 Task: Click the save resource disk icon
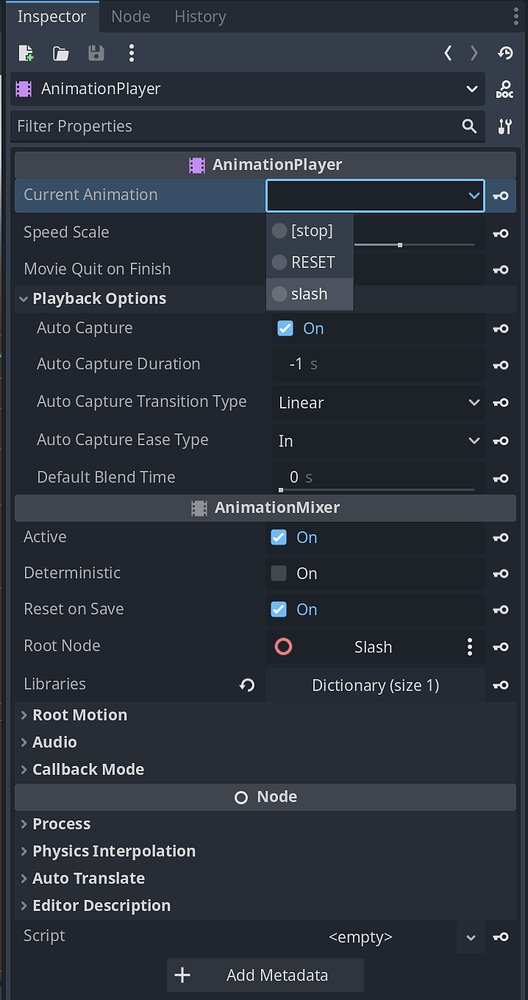[x=96, y=53]
